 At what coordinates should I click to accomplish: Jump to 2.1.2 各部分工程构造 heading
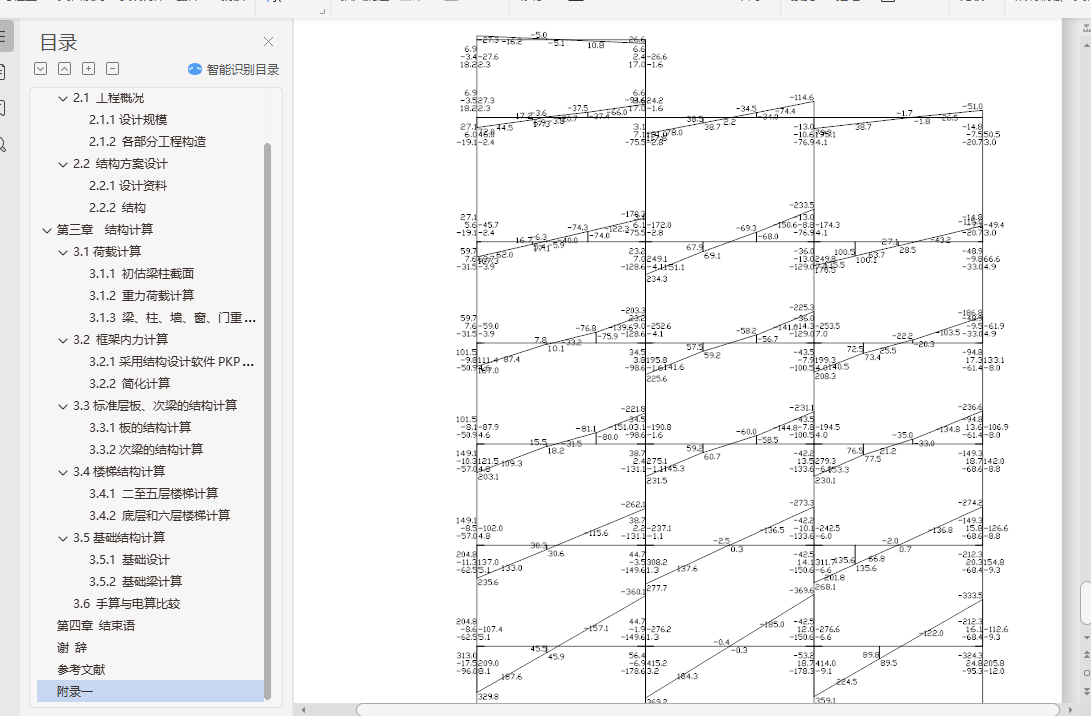coord(148,141)
